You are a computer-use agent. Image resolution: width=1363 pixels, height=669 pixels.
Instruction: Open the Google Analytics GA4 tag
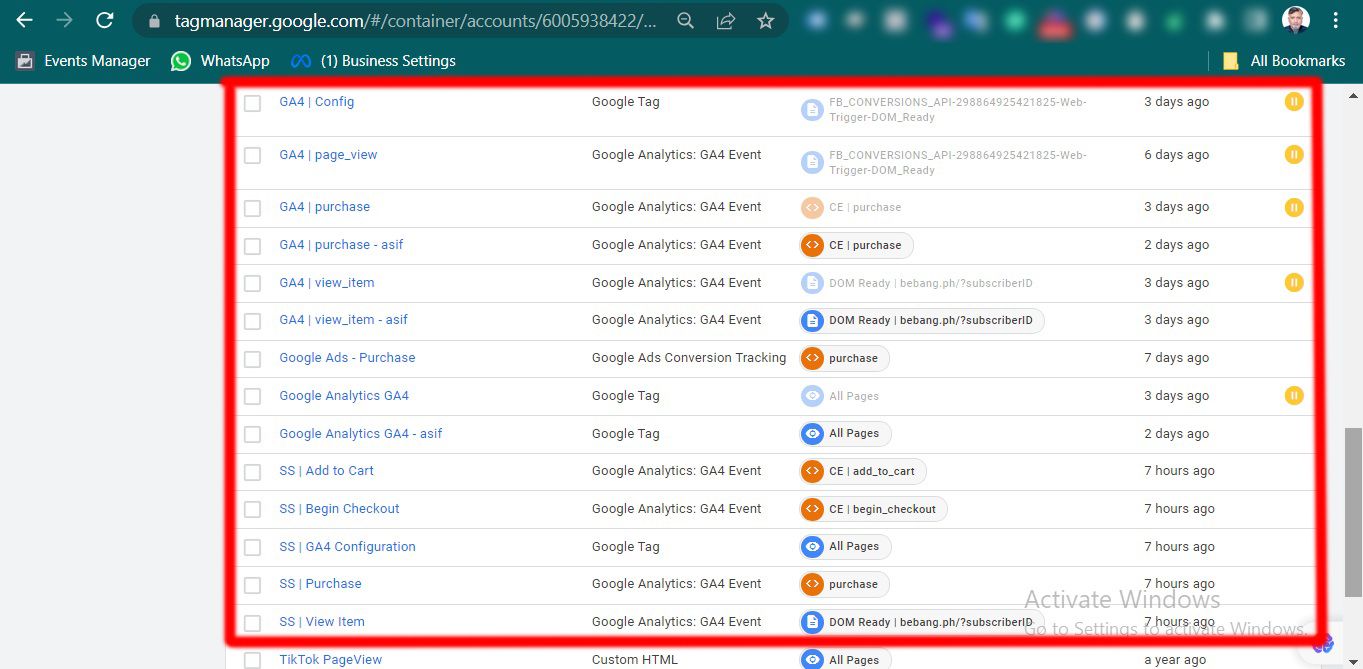click(344, 396)
